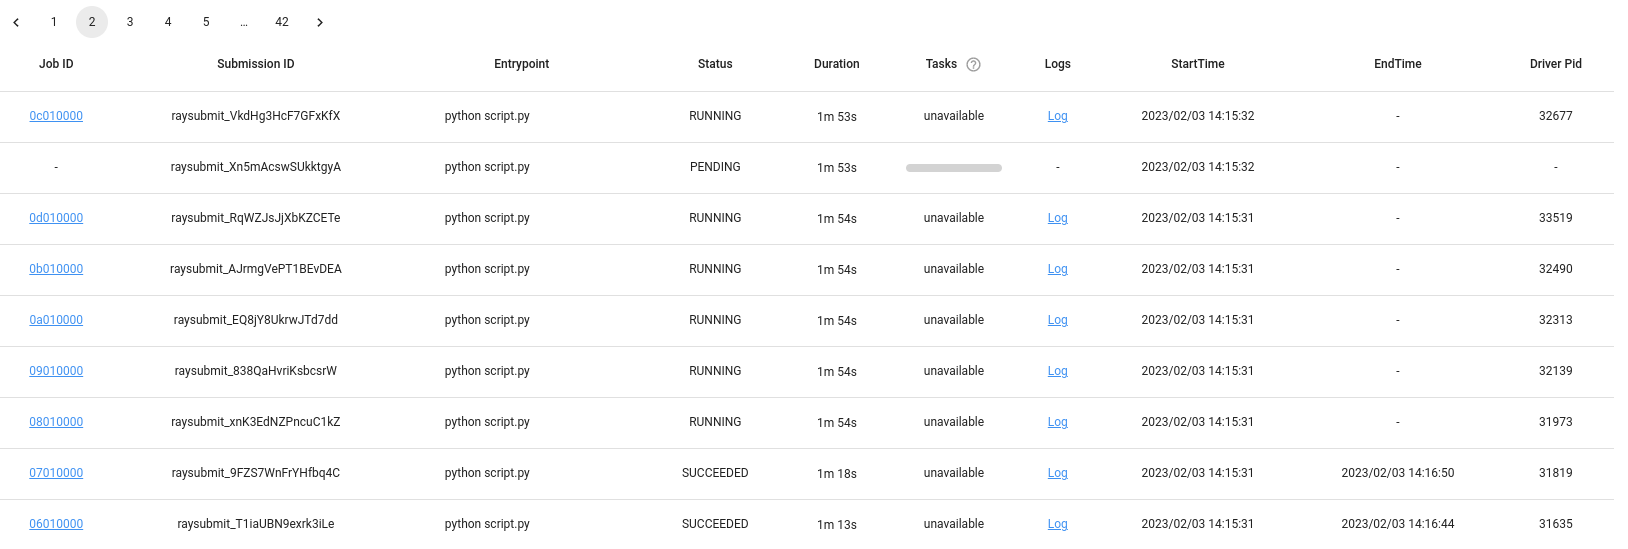Select submission ID raysubmit_xnK3EdNZPncuC1kZ
The width and height of the screenshot is (1628, 549).
point(256,422)
